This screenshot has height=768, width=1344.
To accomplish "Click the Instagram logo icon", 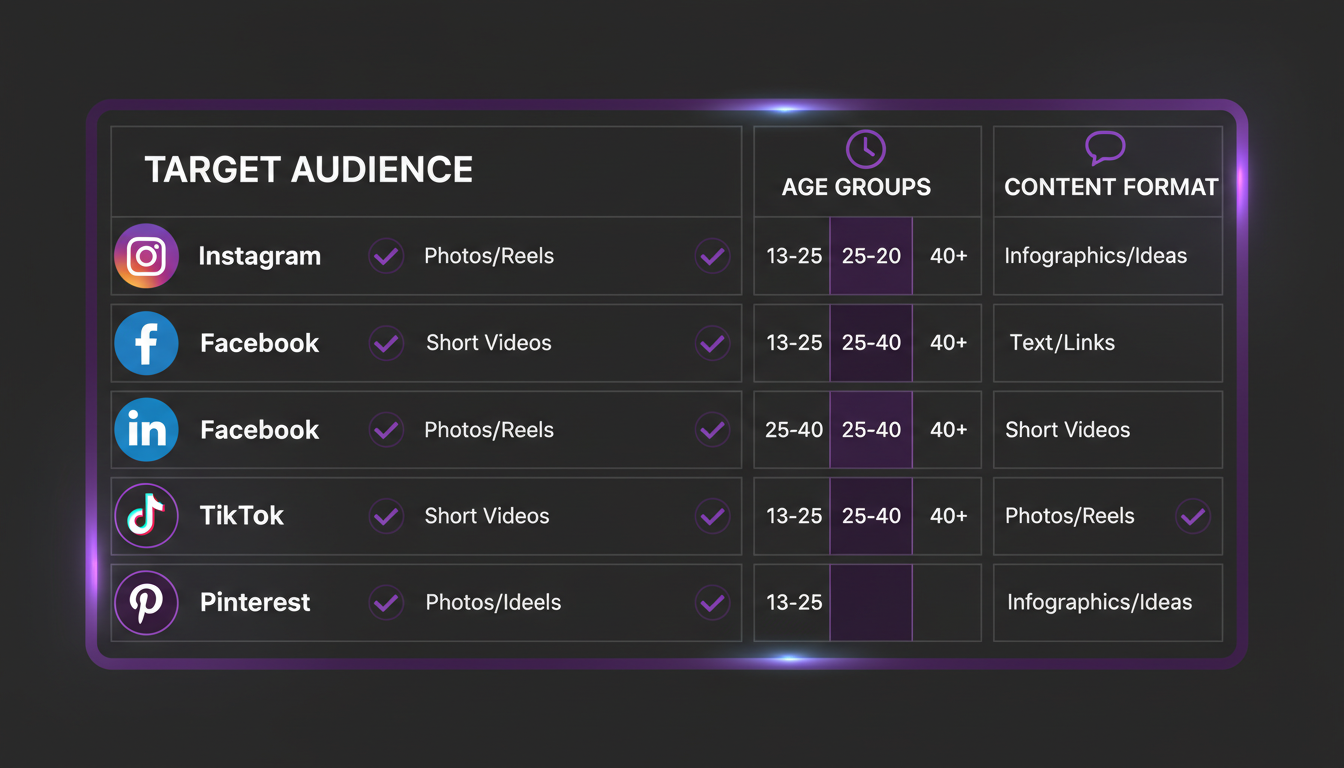I will [146, 256].
